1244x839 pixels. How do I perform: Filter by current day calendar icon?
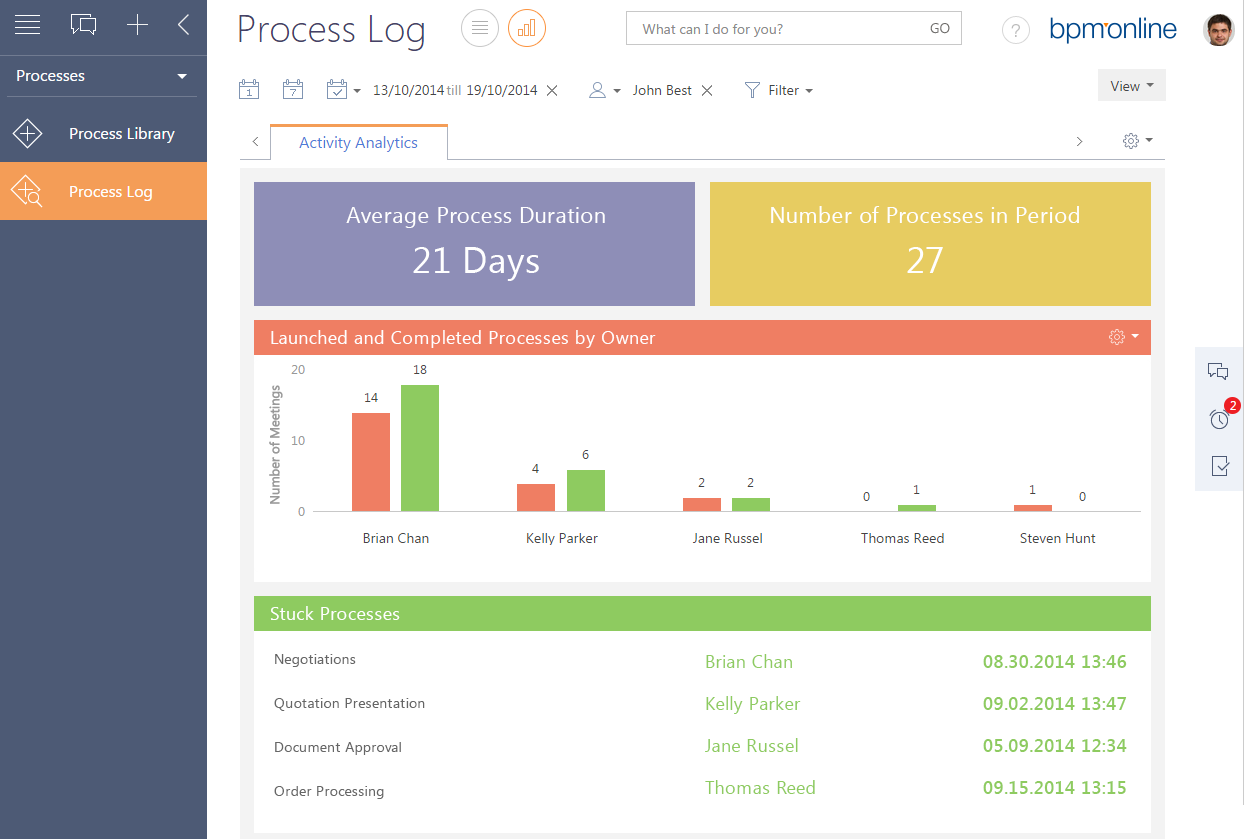[249, 90]
